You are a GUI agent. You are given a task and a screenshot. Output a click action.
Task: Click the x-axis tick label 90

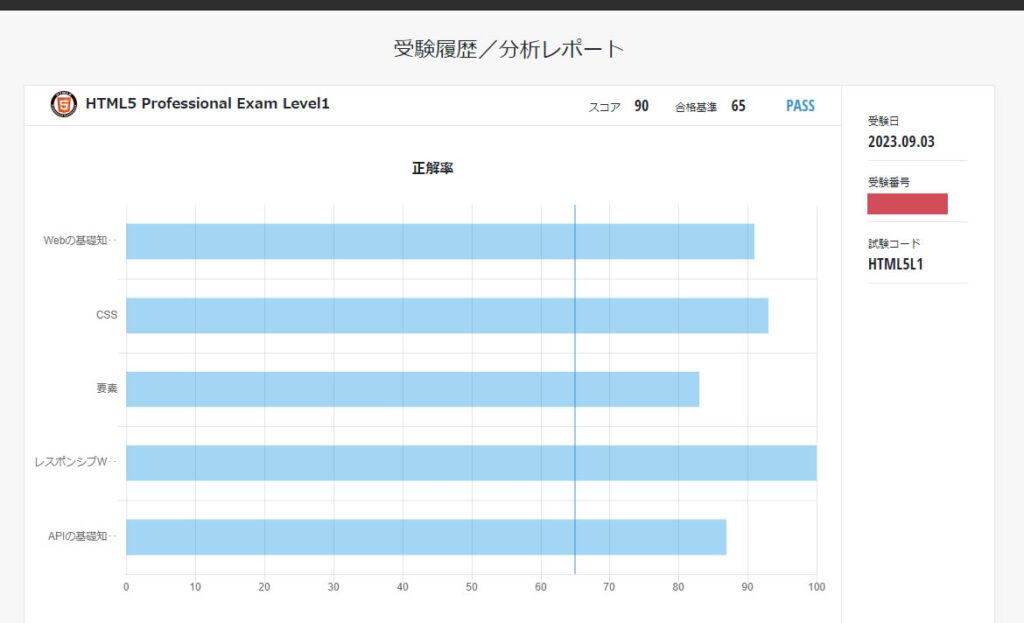coord(747,587)
